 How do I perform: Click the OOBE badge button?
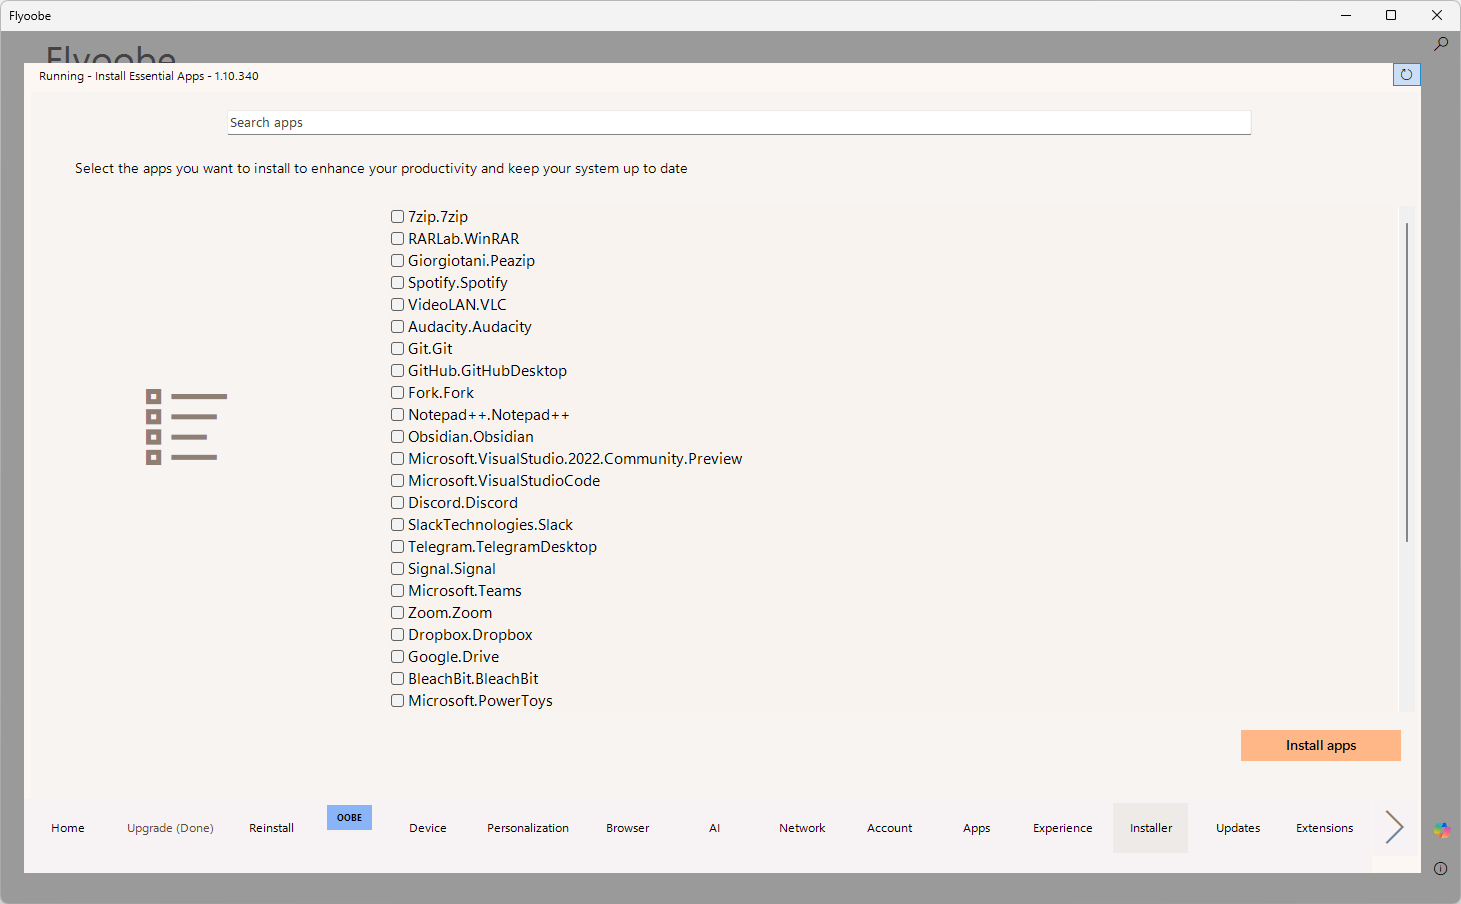(x=349, y=817)
